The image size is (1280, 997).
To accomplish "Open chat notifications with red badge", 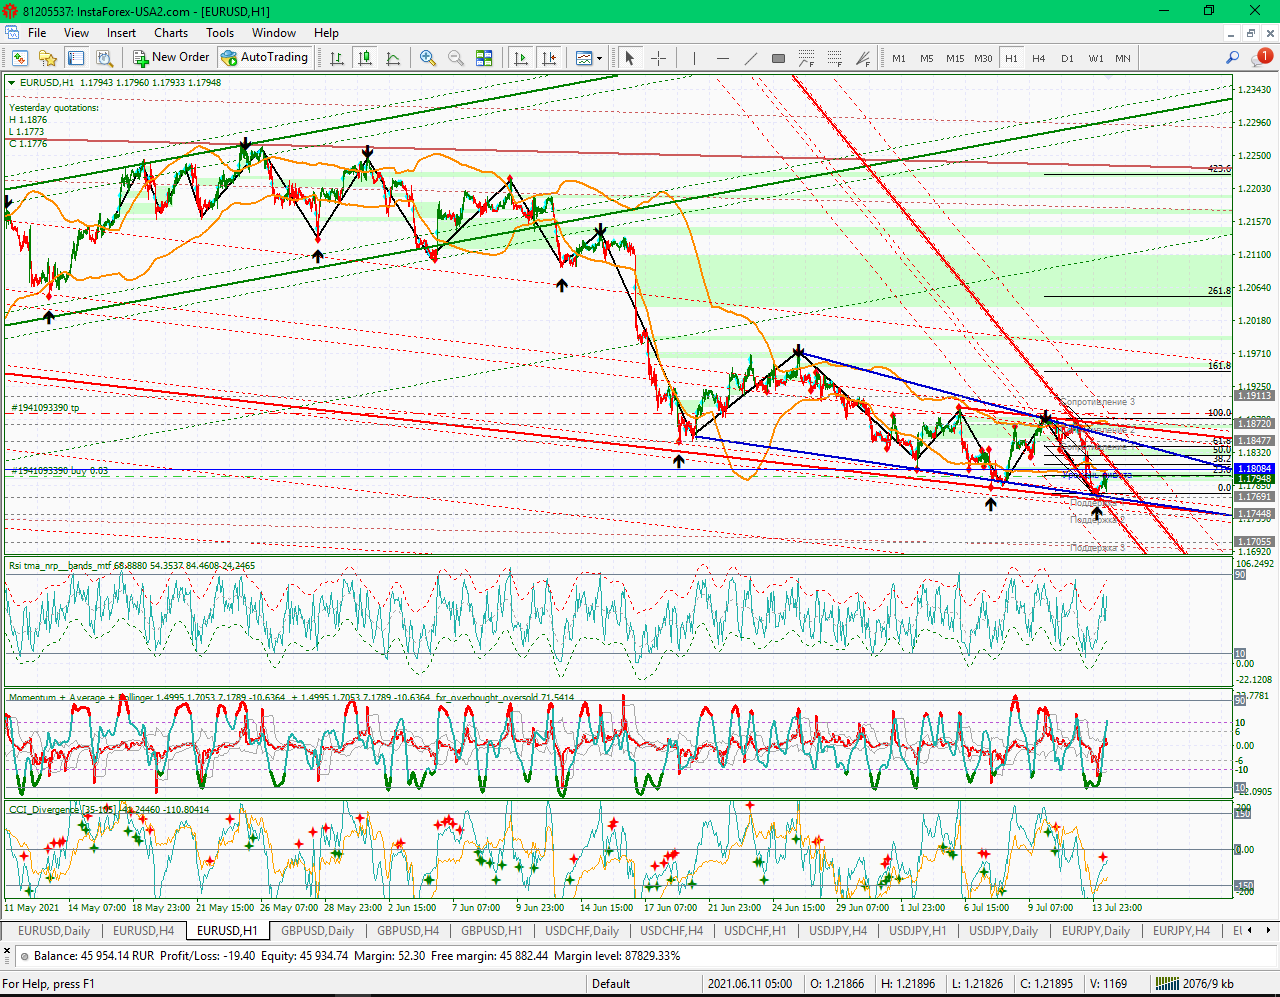I will click(1261, 58).
